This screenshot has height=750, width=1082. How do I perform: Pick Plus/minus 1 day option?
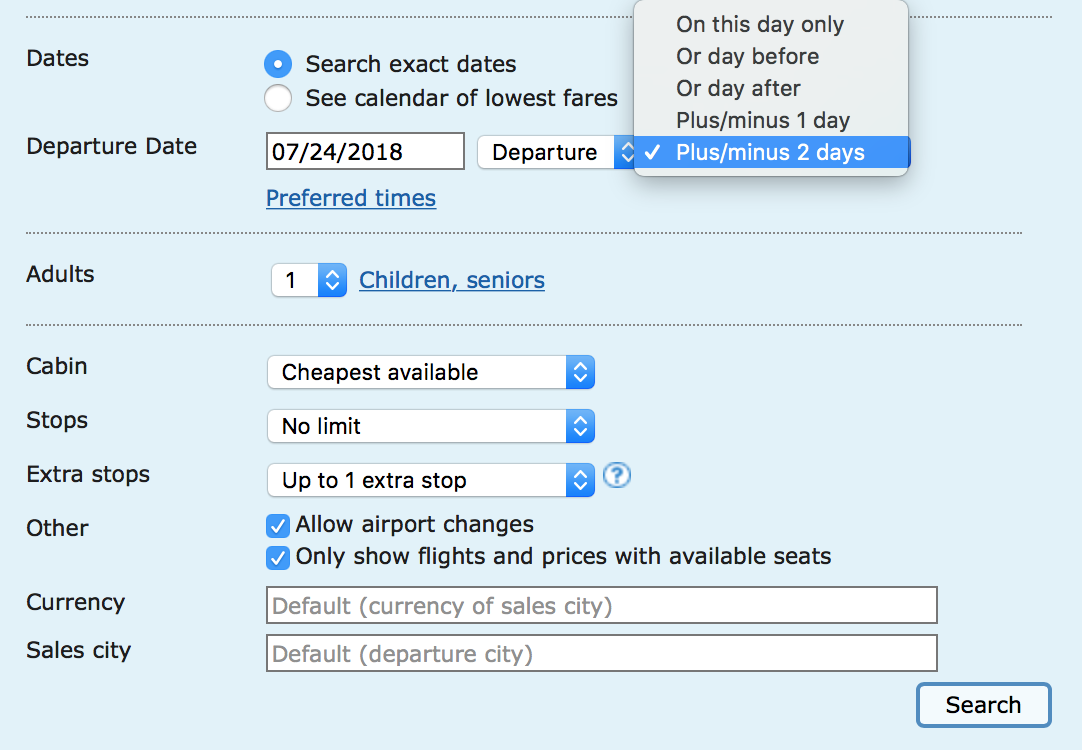click(x=762, y=121)
